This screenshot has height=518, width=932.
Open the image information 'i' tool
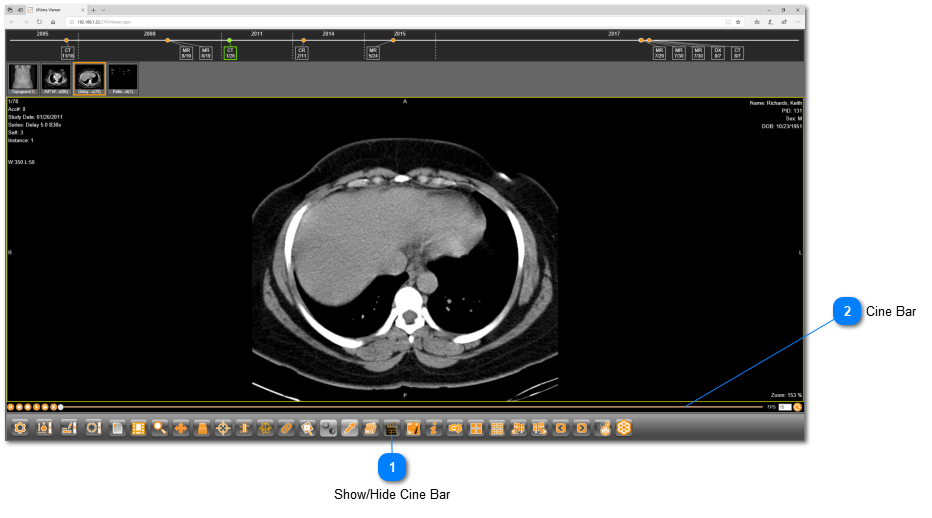click(434, 428)
